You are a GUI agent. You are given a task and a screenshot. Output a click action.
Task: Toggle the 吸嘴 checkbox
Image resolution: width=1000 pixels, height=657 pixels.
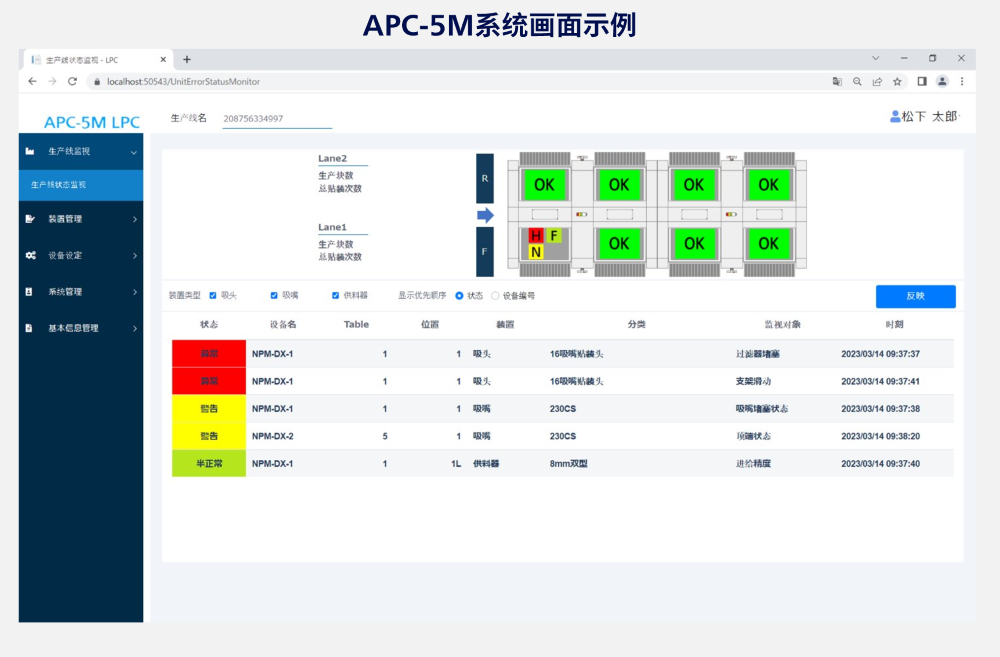(274, 295)
